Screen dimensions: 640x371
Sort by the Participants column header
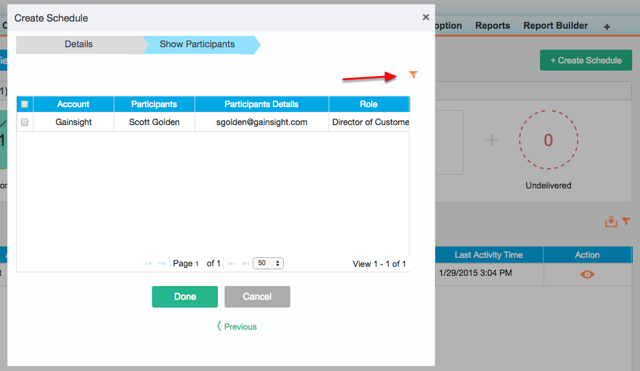tap(154, 104)
